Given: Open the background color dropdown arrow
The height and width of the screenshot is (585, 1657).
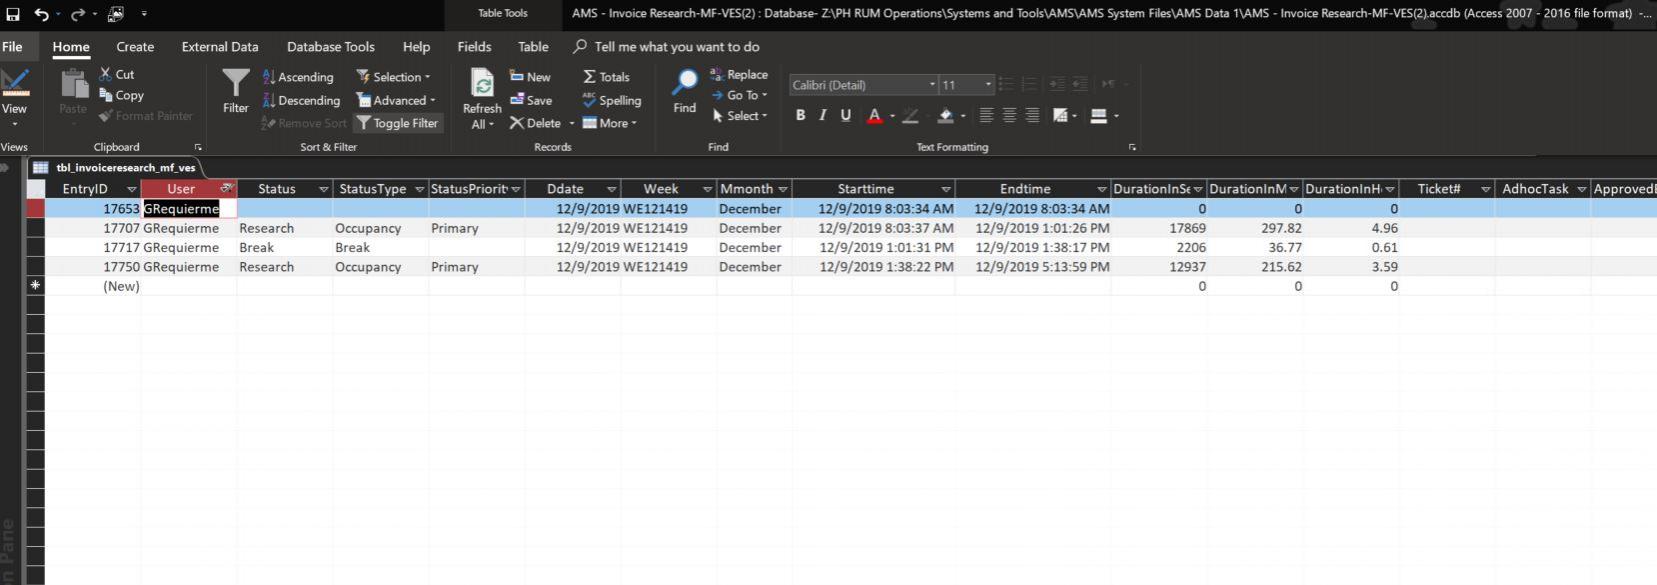Looking at the screenshot, I should [x=963, y=116].
